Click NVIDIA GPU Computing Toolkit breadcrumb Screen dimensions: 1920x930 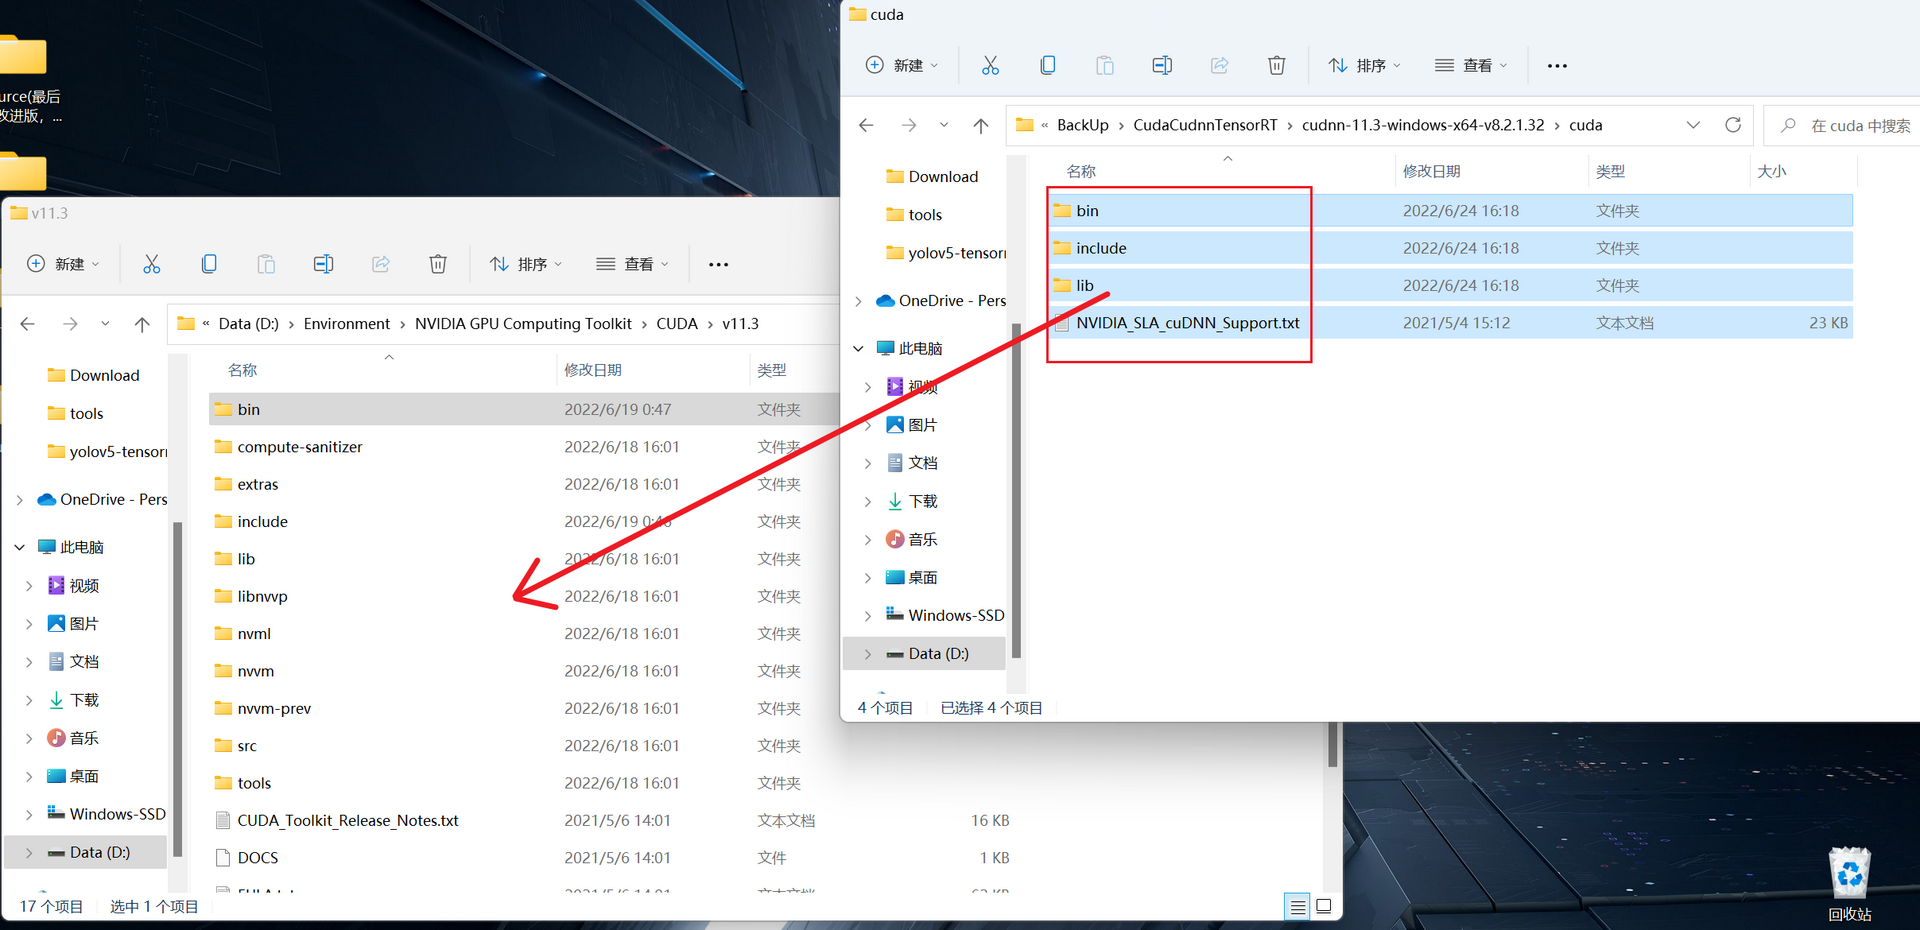[523, 324]
